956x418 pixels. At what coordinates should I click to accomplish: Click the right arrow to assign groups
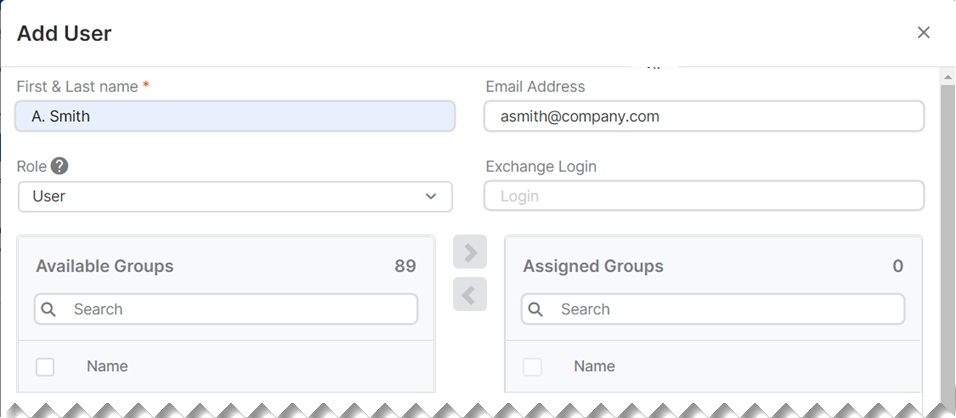click(470, 252)
